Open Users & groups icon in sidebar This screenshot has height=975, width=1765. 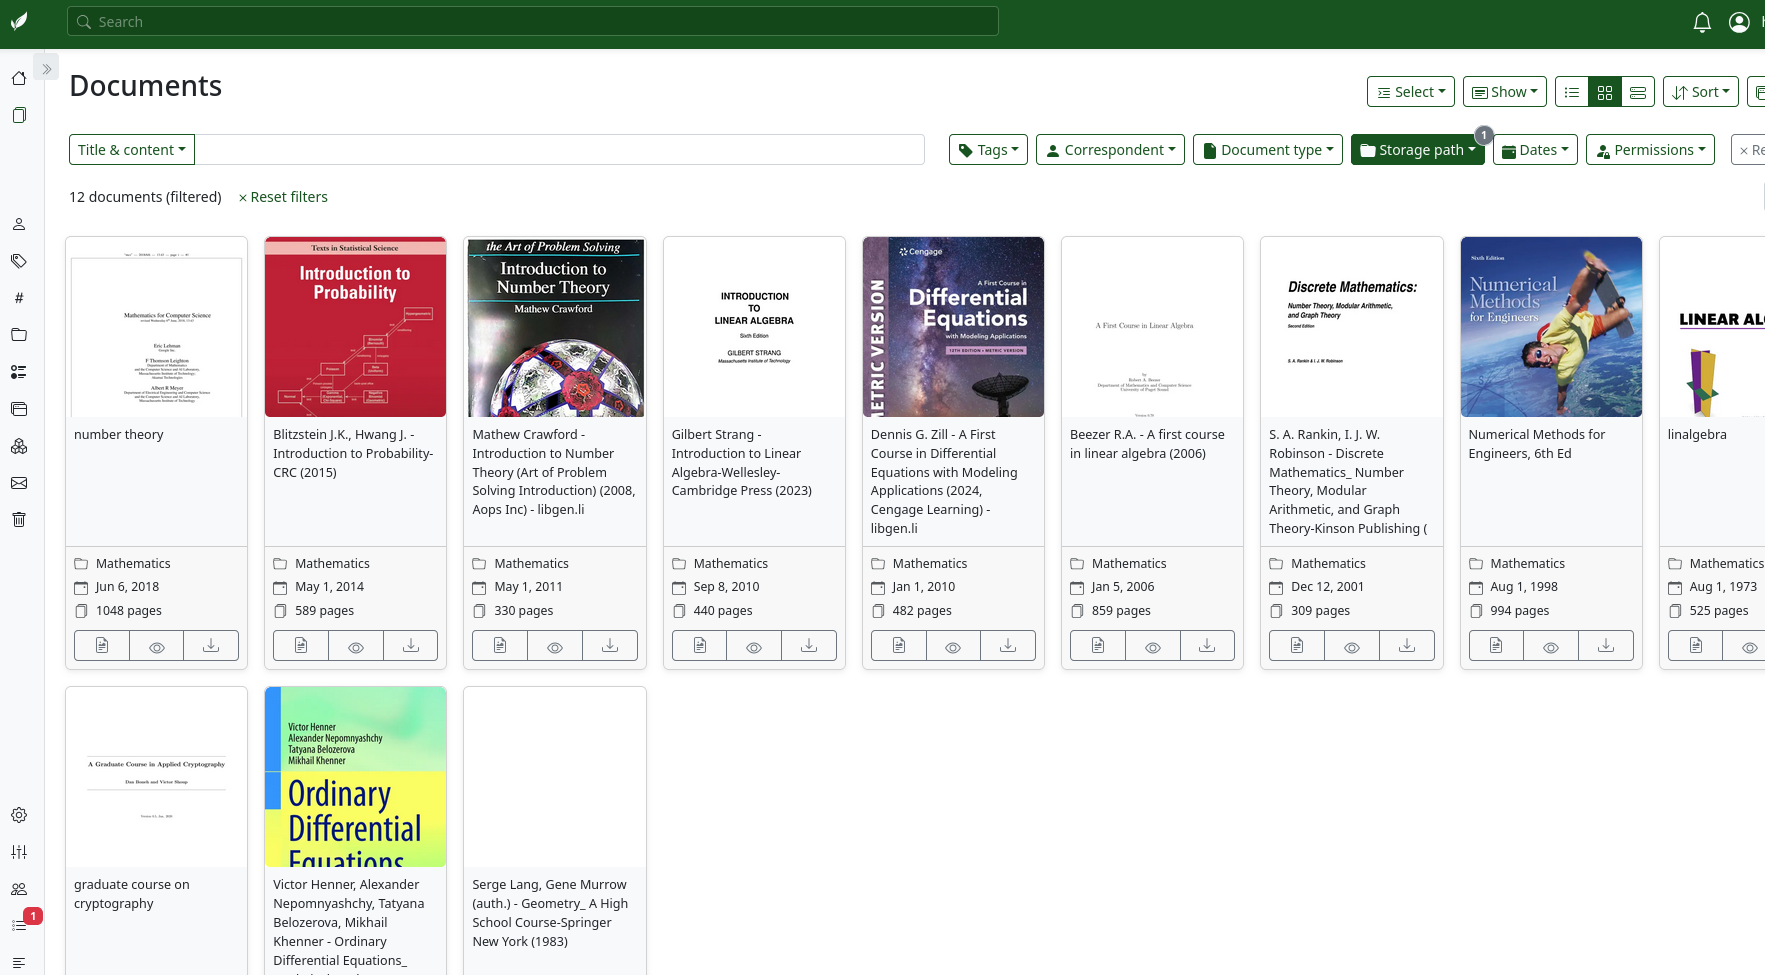[19, 889]
